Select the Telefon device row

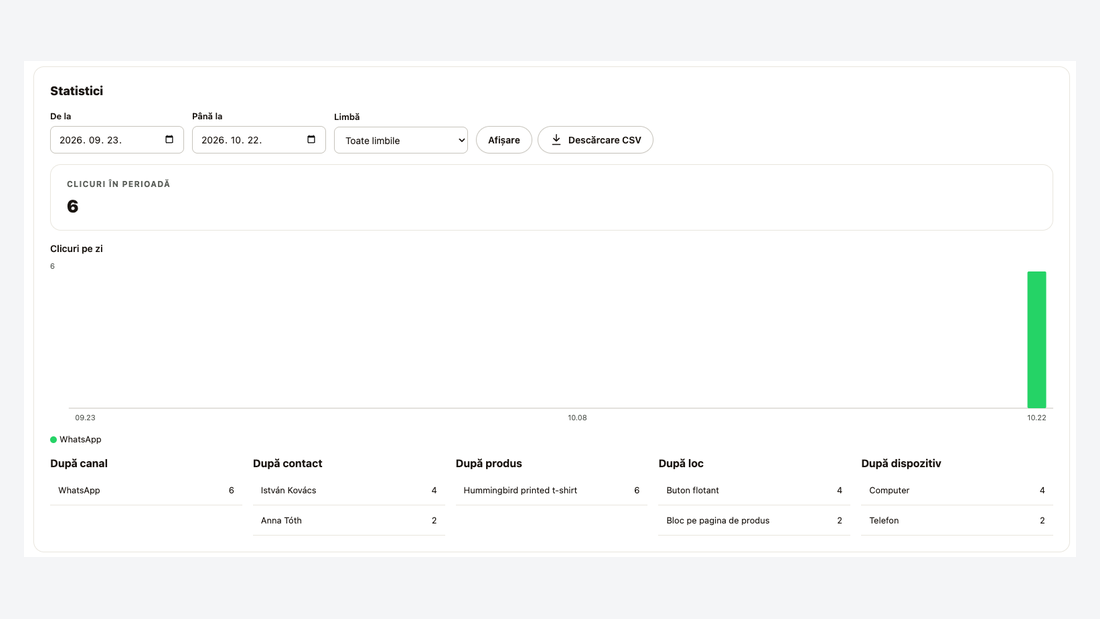coord(957,521)
